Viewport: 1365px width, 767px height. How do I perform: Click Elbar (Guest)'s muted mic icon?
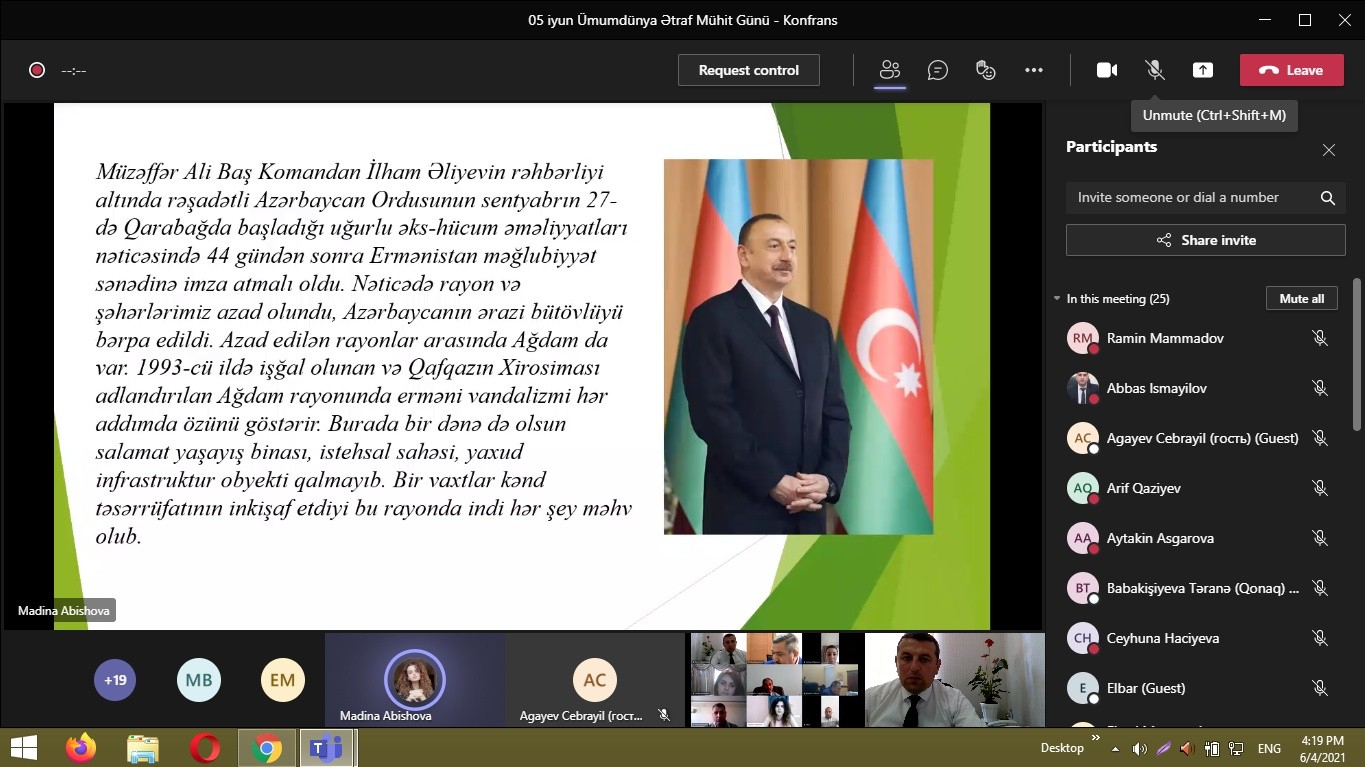(1320, 688)
